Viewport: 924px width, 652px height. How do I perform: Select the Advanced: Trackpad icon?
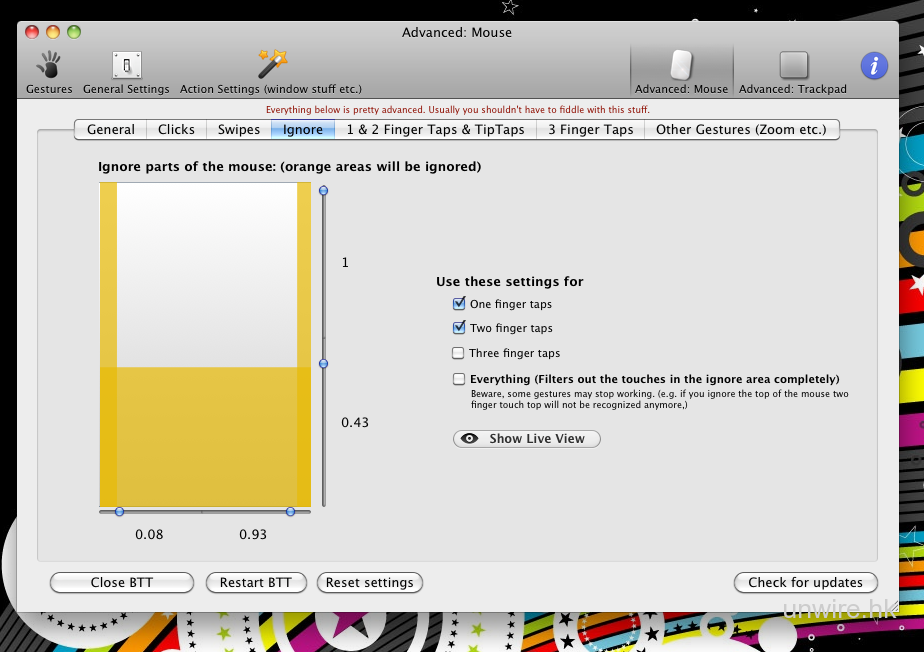(793, 66)
